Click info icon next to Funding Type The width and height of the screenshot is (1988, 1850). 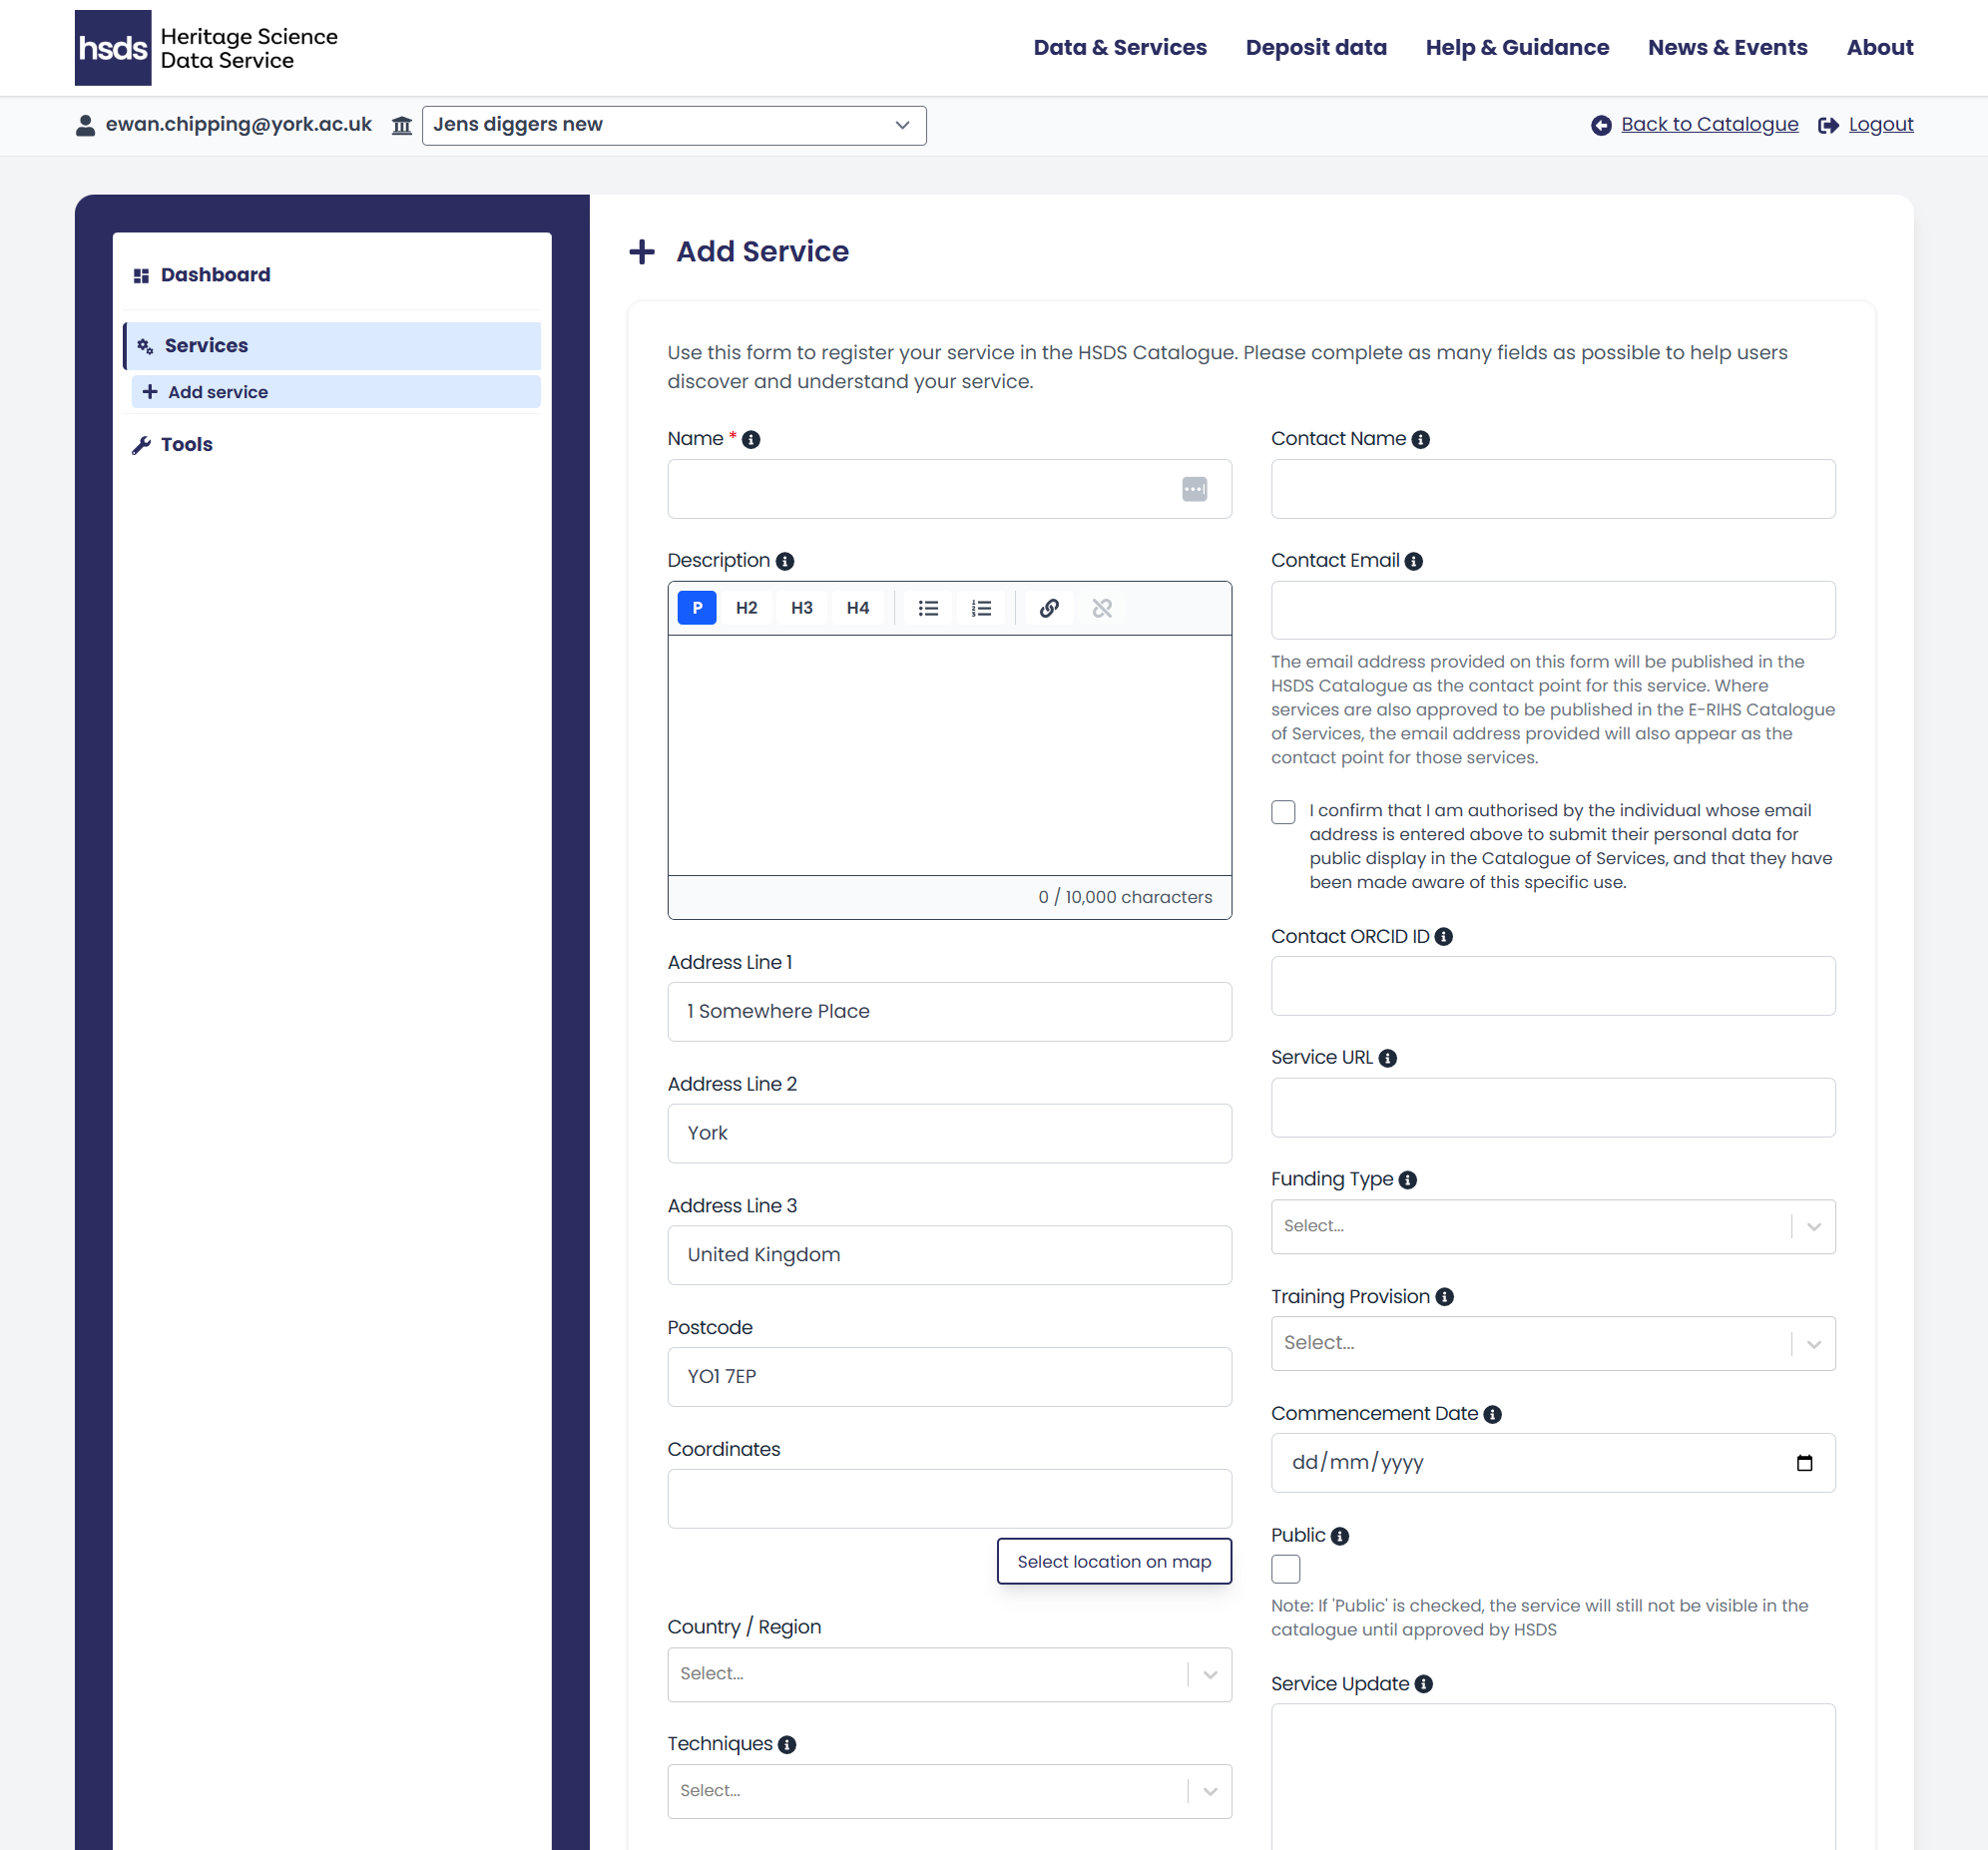click(1408, 1180)
